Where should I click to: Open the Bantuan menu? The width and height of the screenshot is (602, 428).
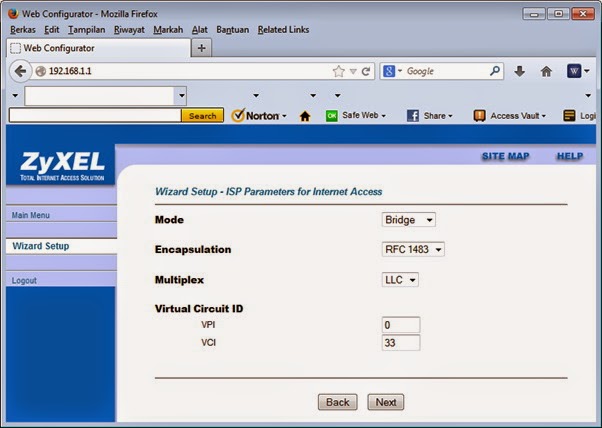click(233, 30)
